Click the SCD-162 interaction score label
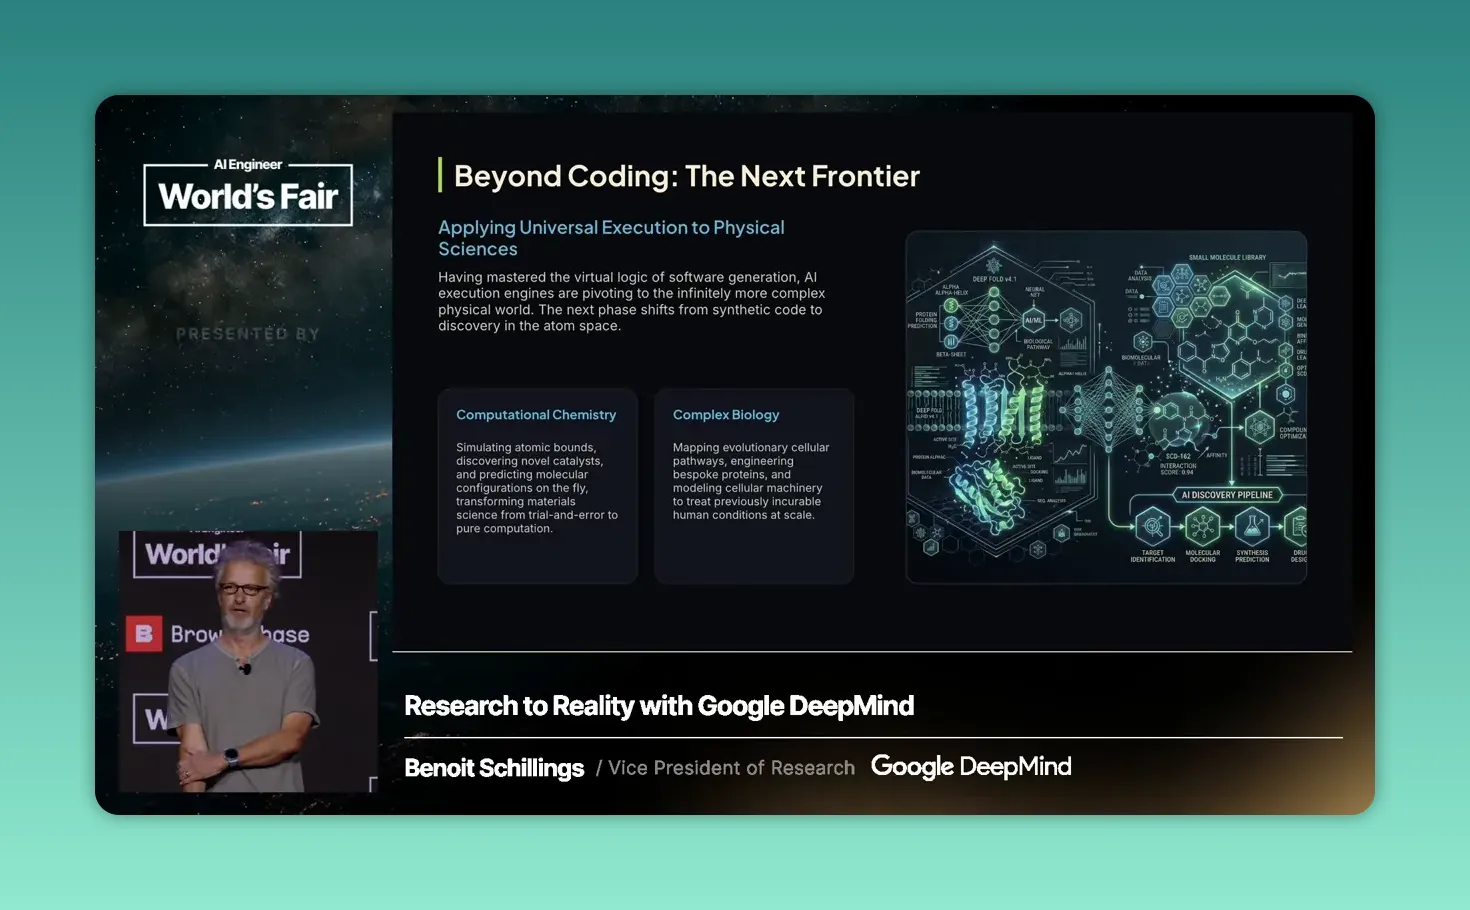Screen dimensions: 1470x910 1178,464
